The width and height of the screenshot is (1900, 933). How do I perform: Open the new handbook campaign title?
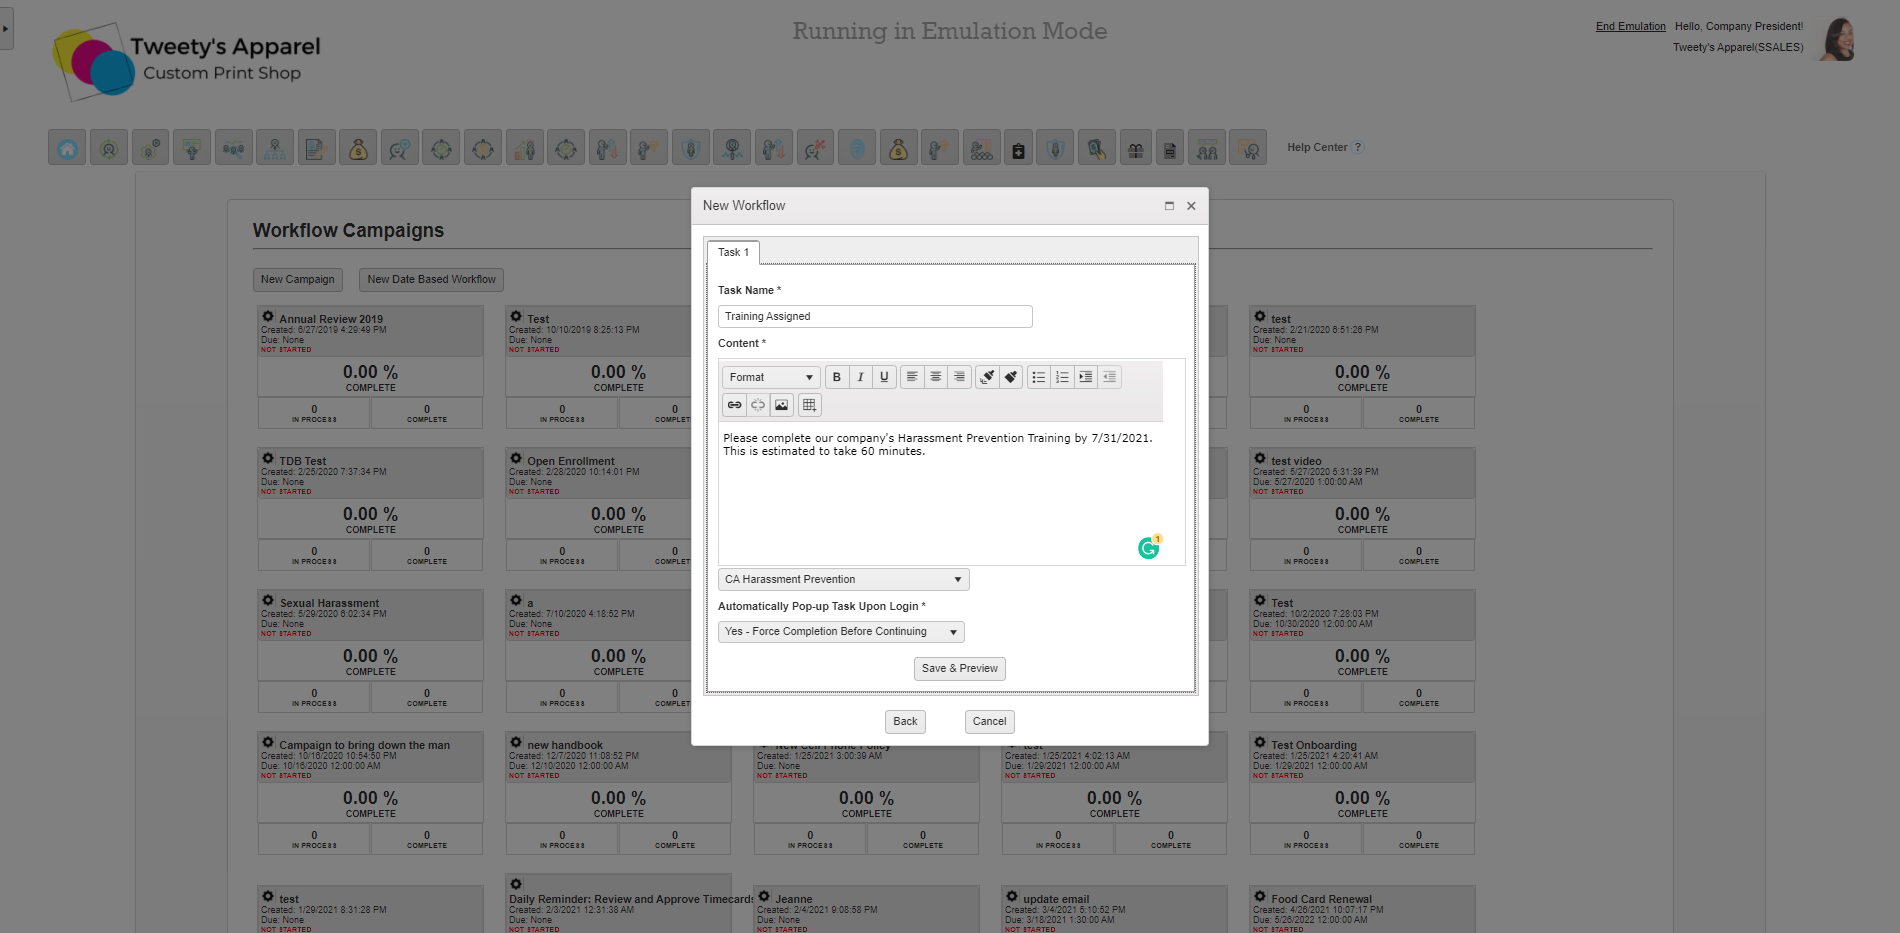(x=565, y=745)
